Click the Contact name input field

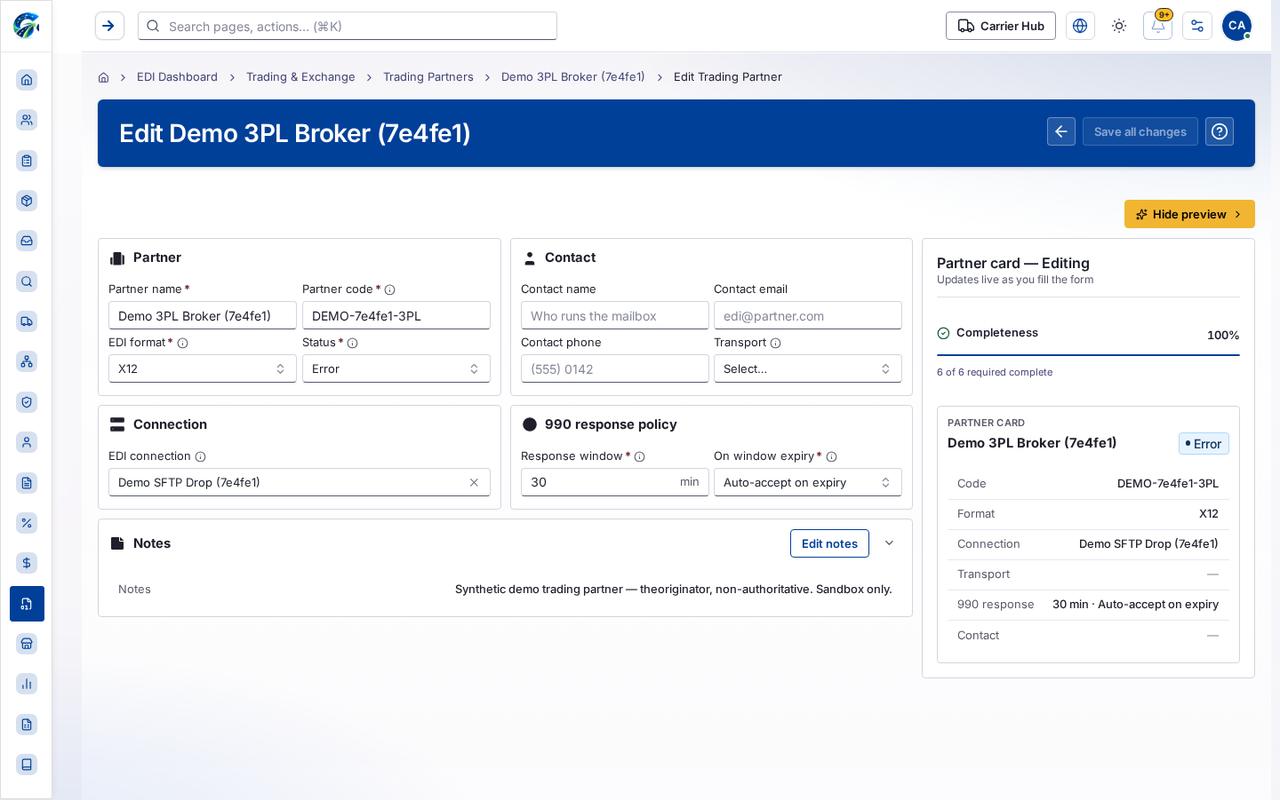tap(614, 316)
